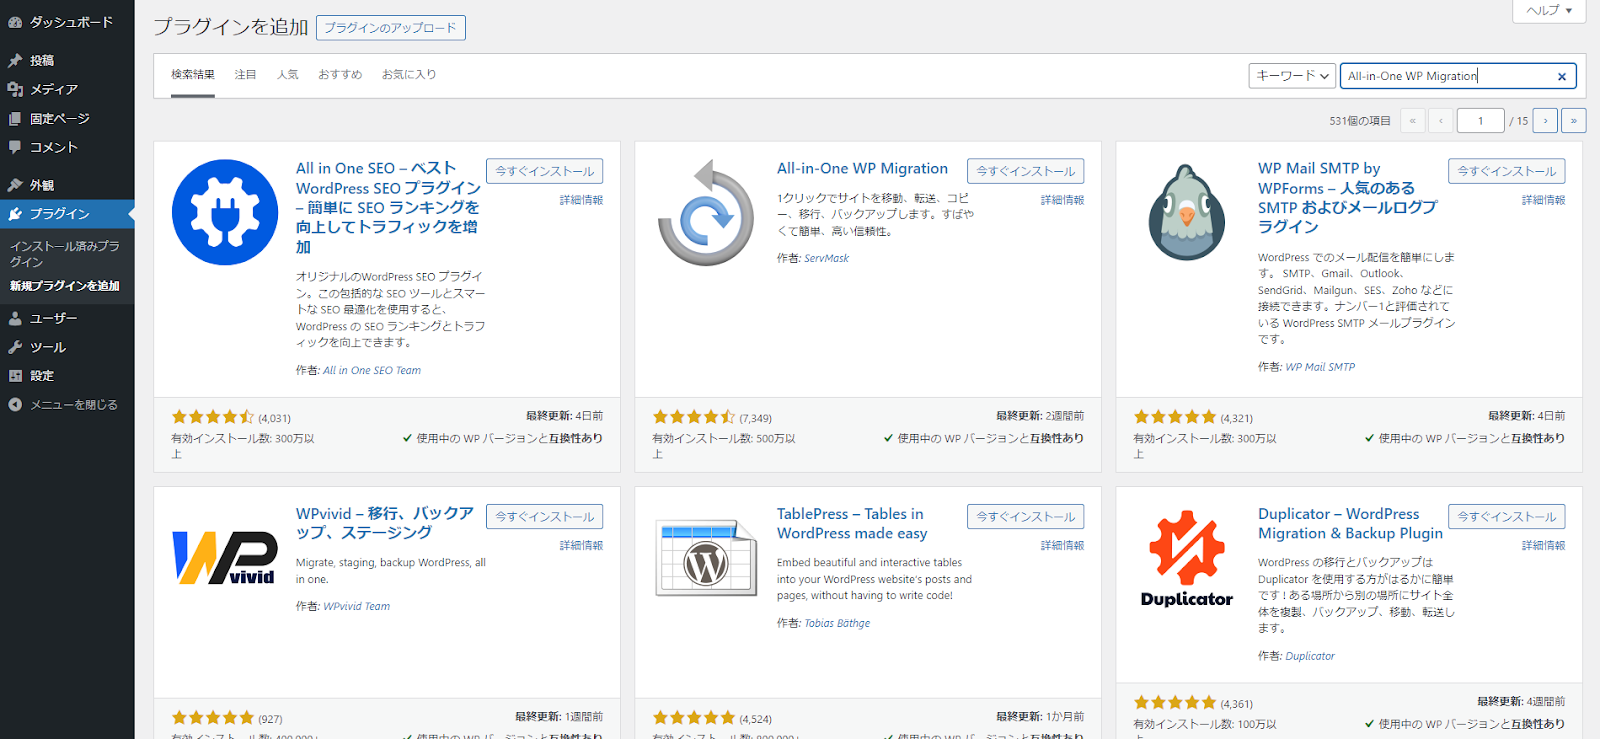1600x739 pixels.
Task: Click the current page number field
Action: [1480, 121]
